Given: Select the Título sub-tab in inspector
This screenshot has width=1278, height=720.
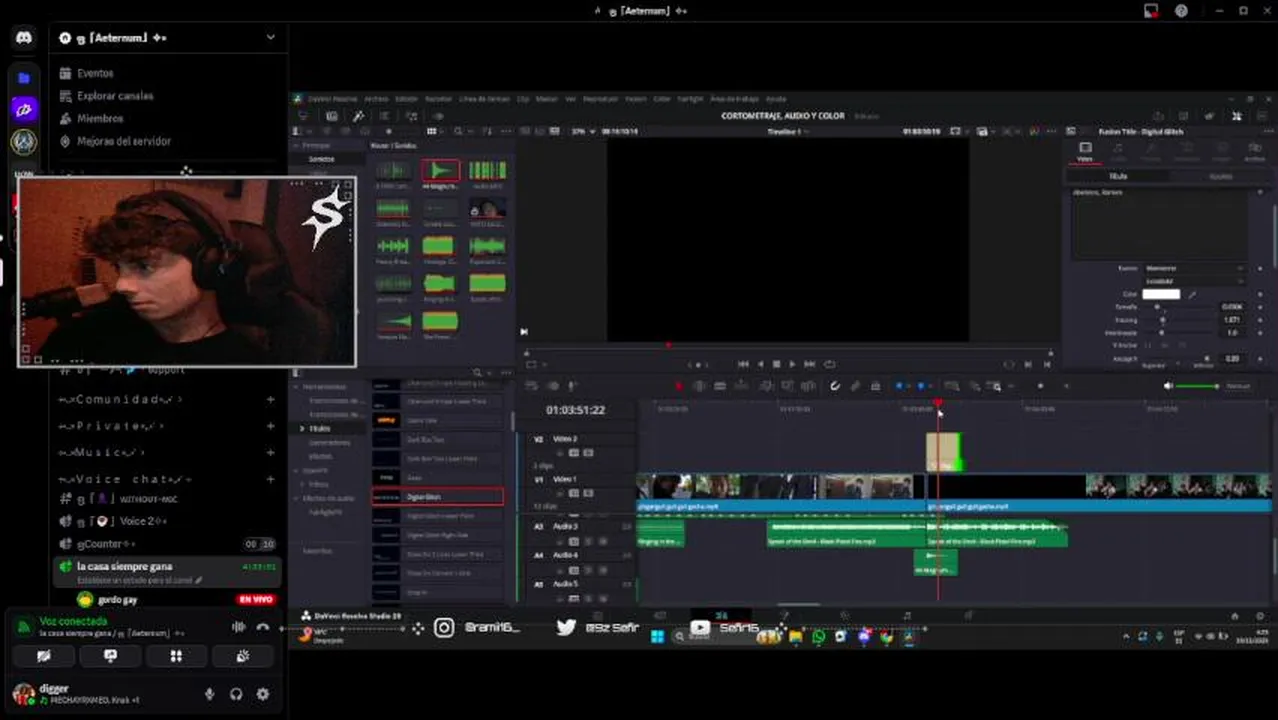Looking at the screenshot, I should (1118, 176).
